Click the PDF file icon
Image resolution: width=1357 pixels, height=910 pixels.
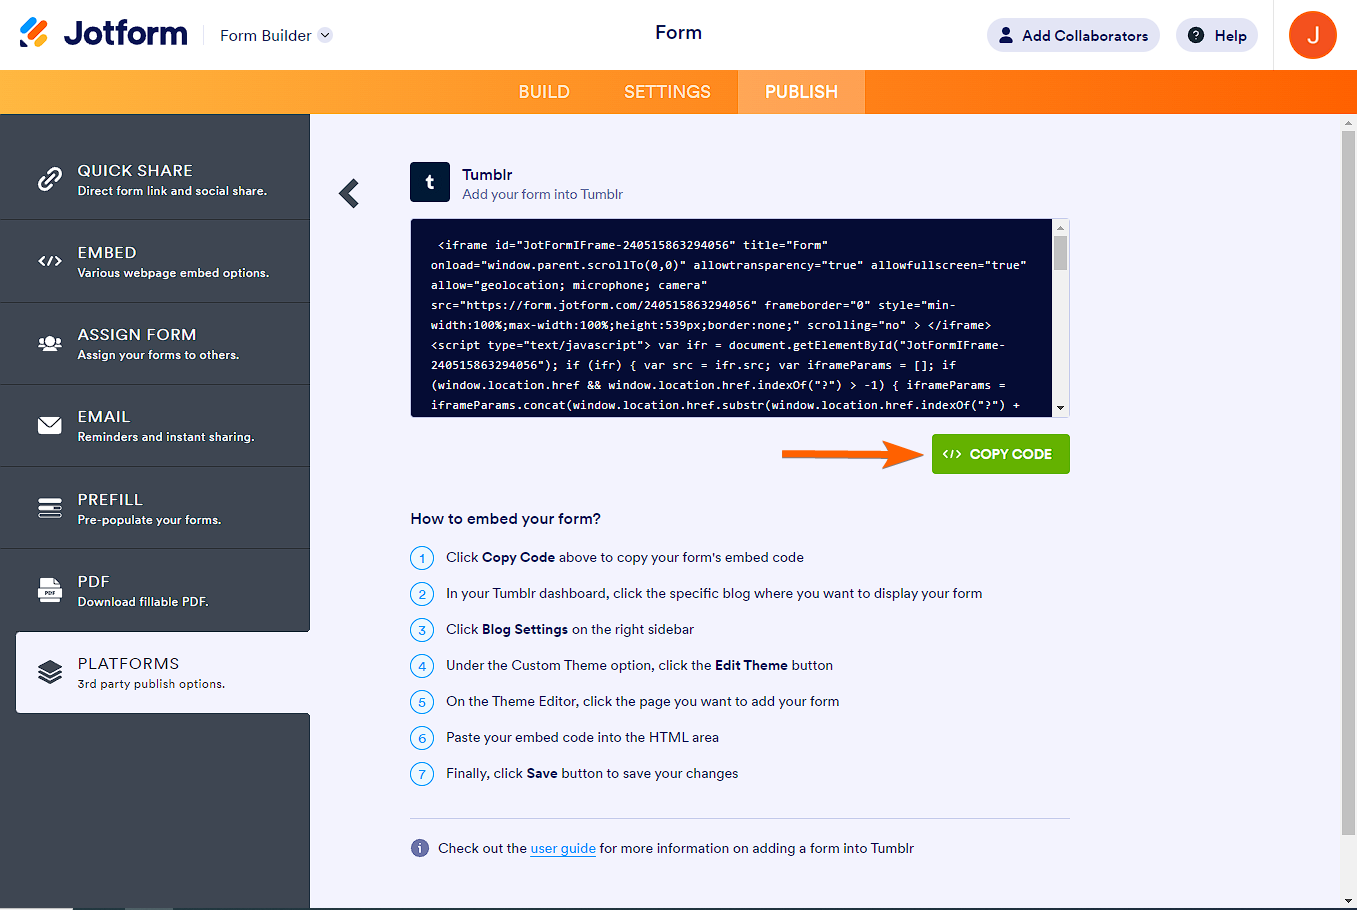coord(50,590)
